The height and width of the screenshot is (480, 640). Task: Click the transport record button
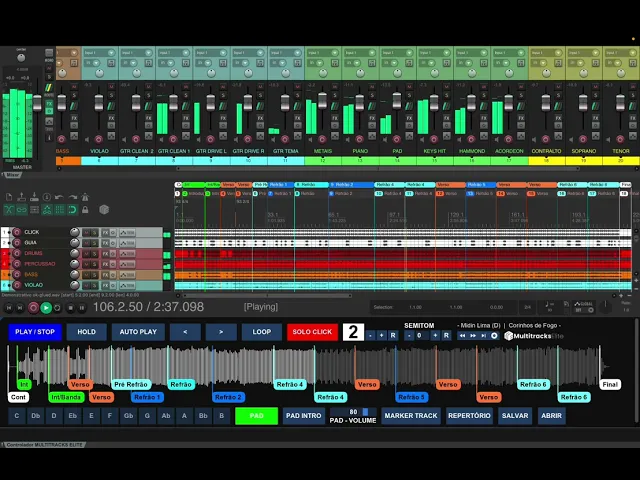33,308
